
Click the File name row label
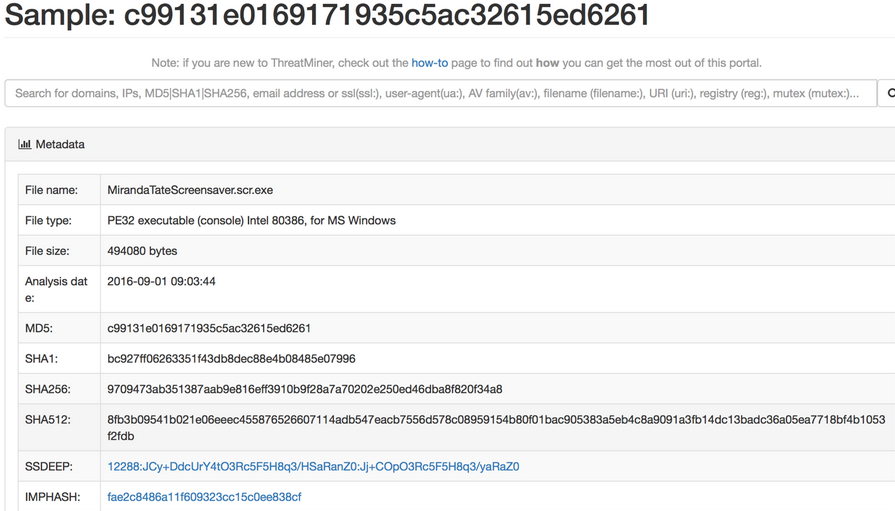click(51, 190)
